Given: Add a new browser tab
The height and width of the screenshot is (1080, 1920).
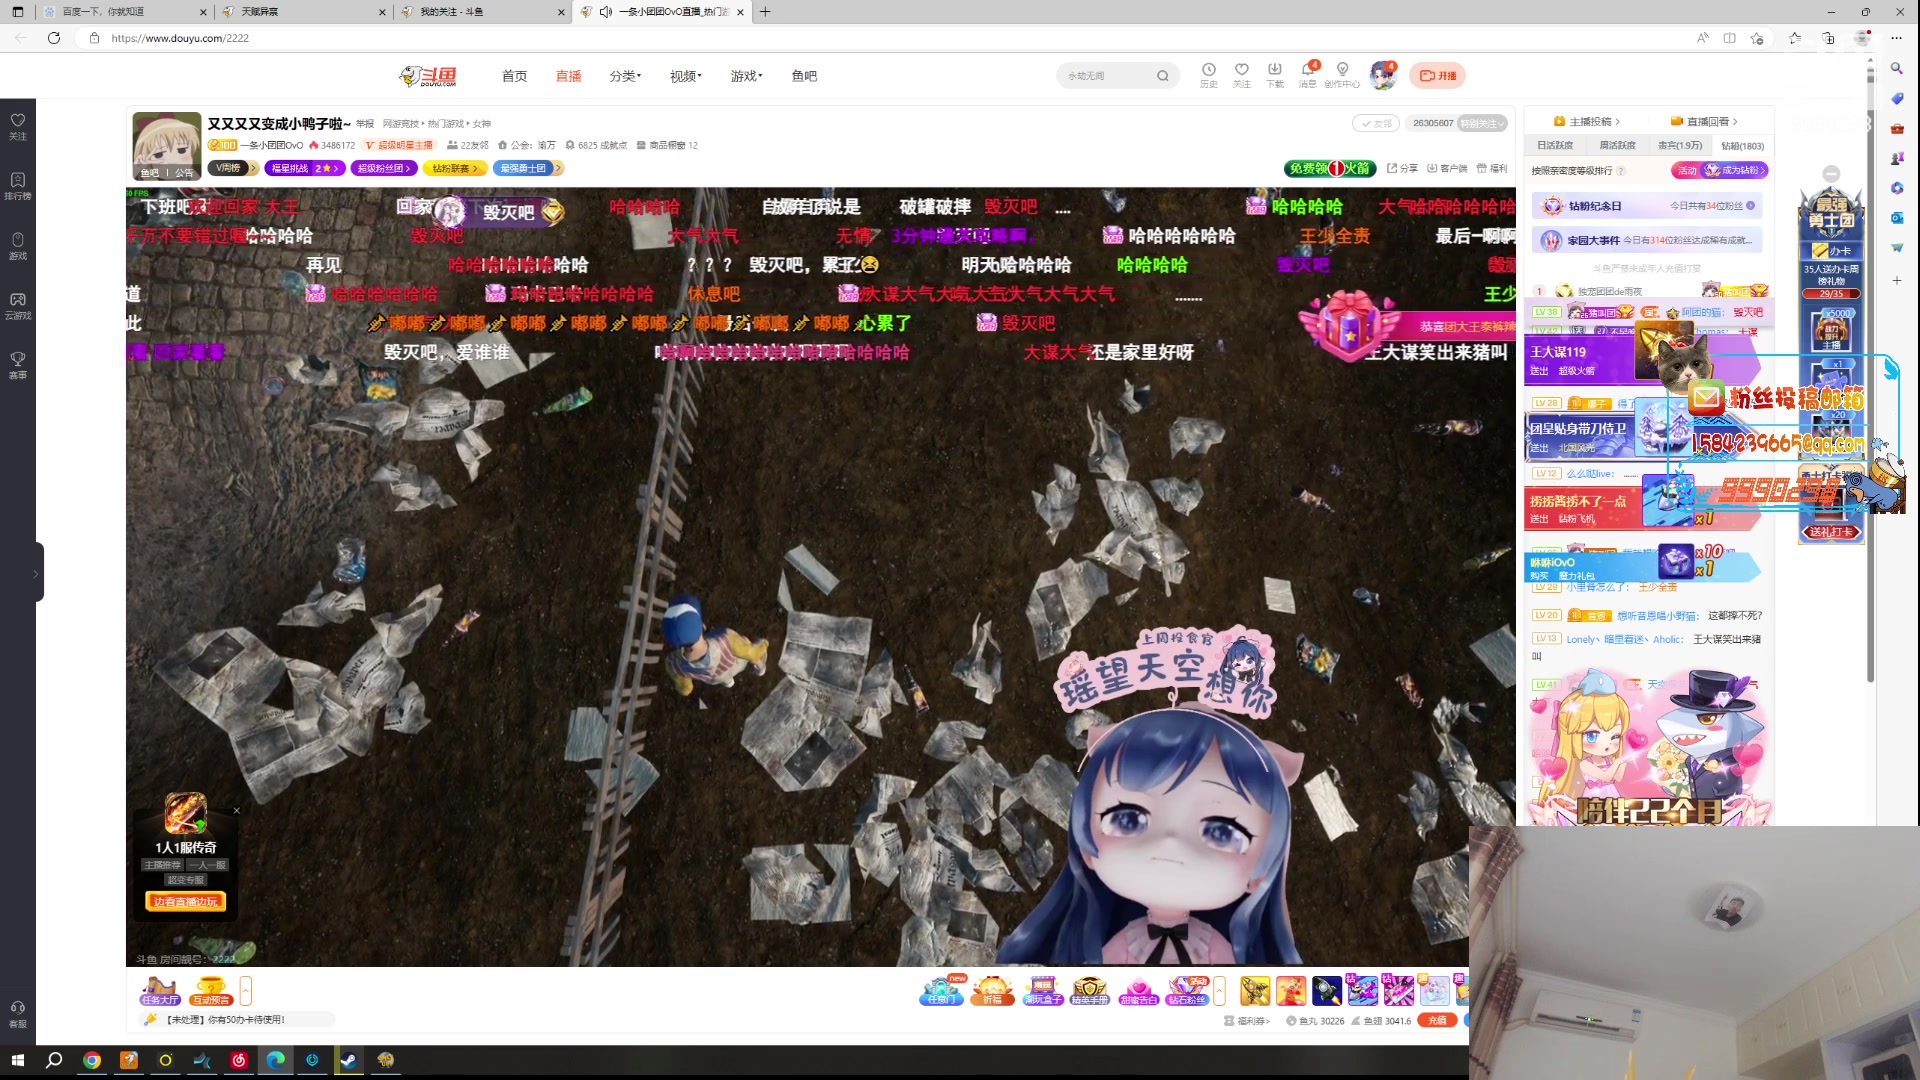Looking at the screenshot, I should click(x=765, y=12).
